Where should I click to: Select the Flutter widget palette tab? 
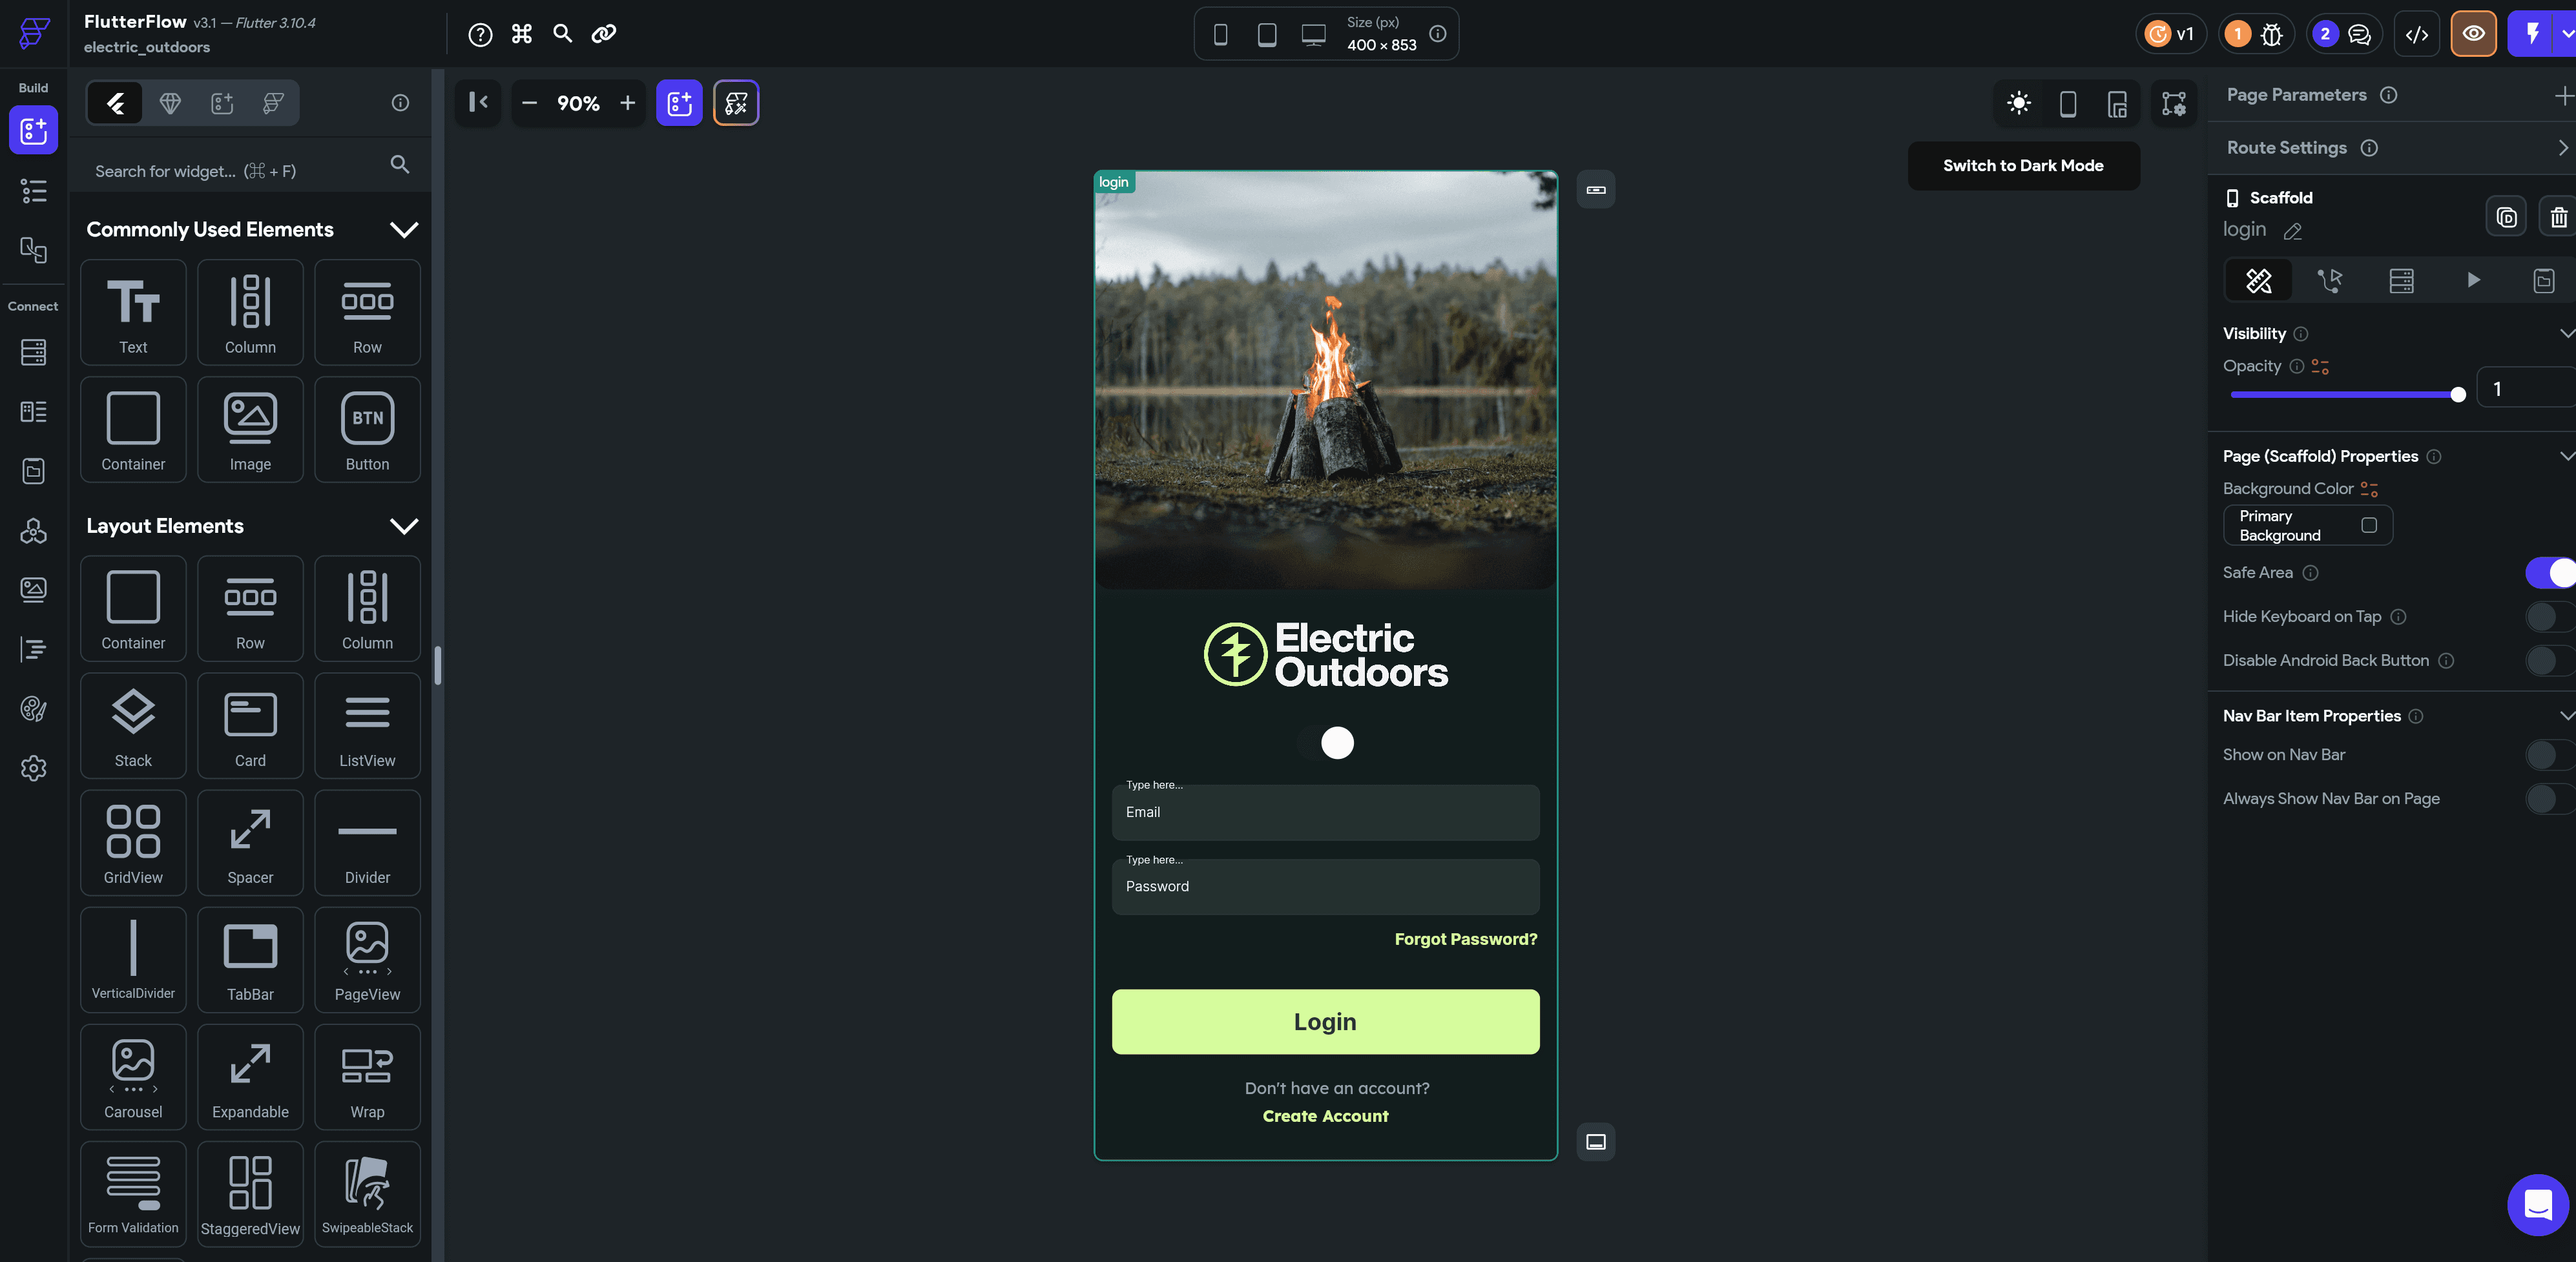click(116, 103)
